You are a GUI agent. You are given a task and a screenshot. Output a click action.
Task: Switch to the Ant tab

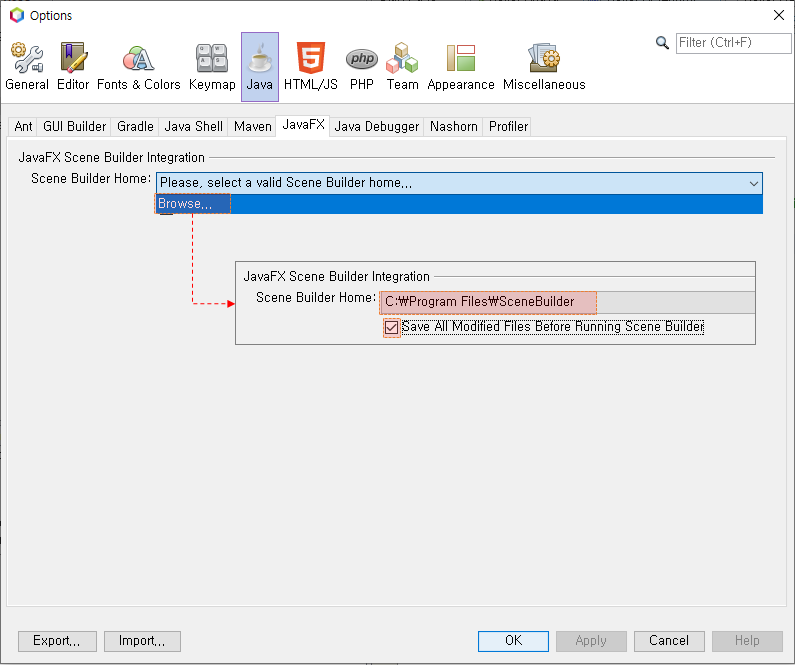point(23,126)
